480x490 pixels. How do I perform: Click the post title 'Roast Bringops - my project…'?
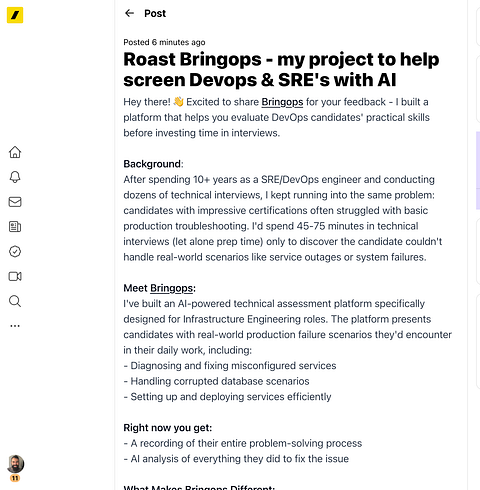281,69
